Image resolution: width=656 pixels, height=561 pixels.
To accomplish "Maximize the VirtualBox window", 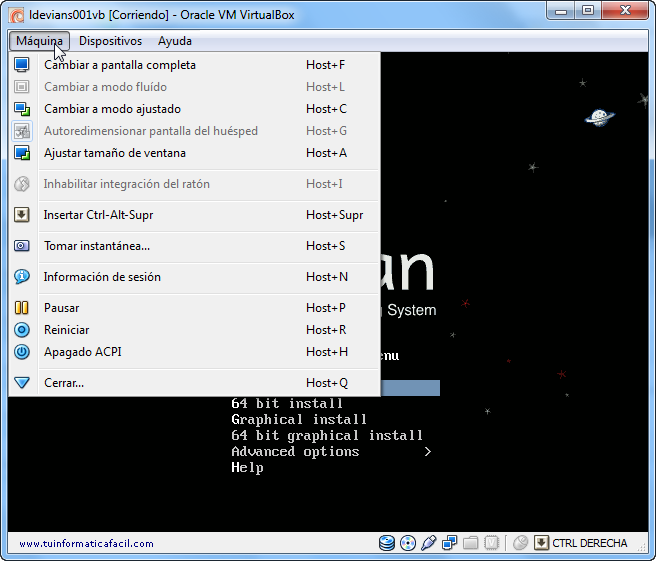I will 588,11.
